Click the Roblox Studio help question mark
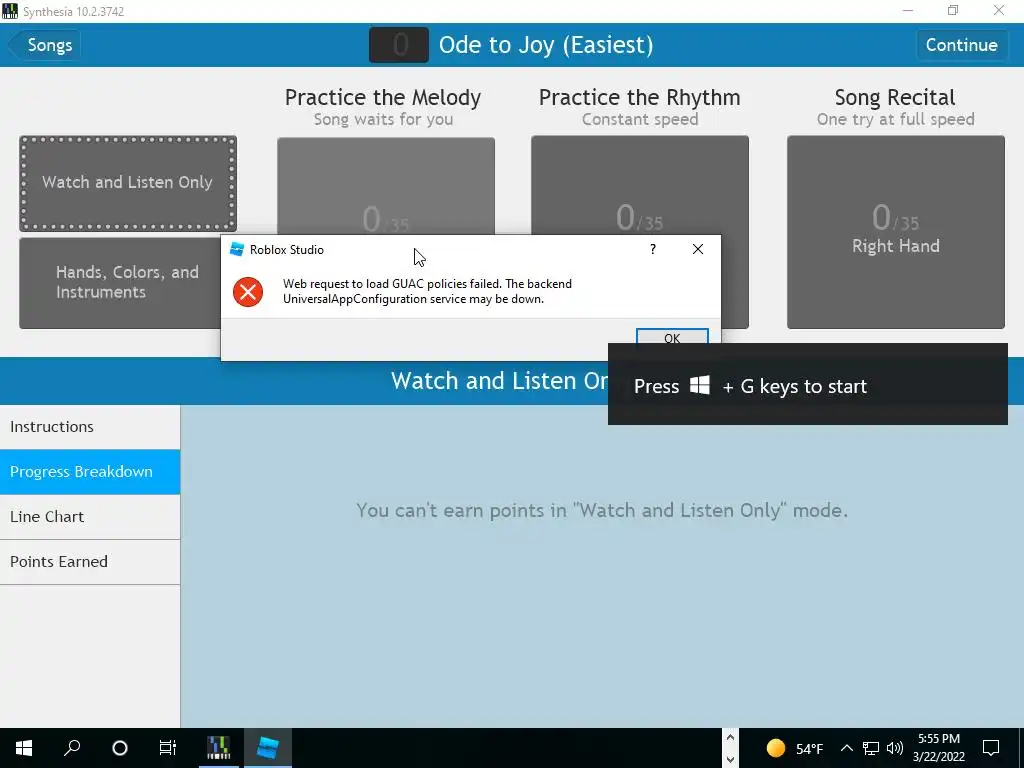The height and width of the screenshot is (768, 1024). tap(652, 249)
